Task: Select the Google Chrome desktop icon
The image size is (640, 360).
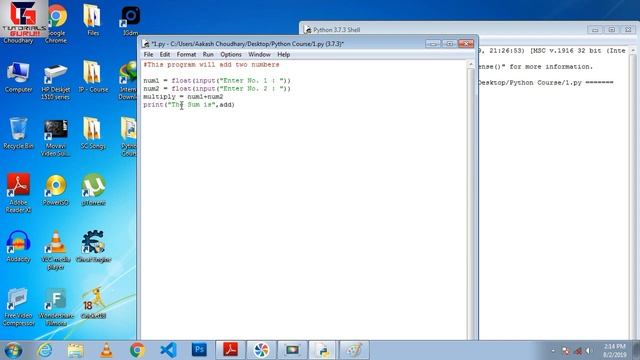Action: [57, 24]
